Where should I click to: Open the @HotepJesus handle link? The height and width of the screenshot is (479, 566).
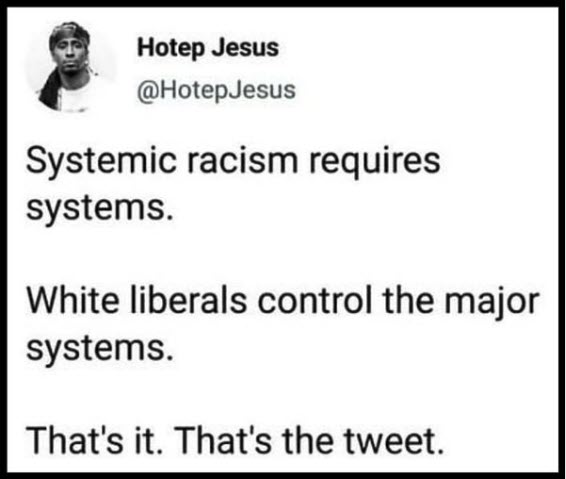click(216, 90)
